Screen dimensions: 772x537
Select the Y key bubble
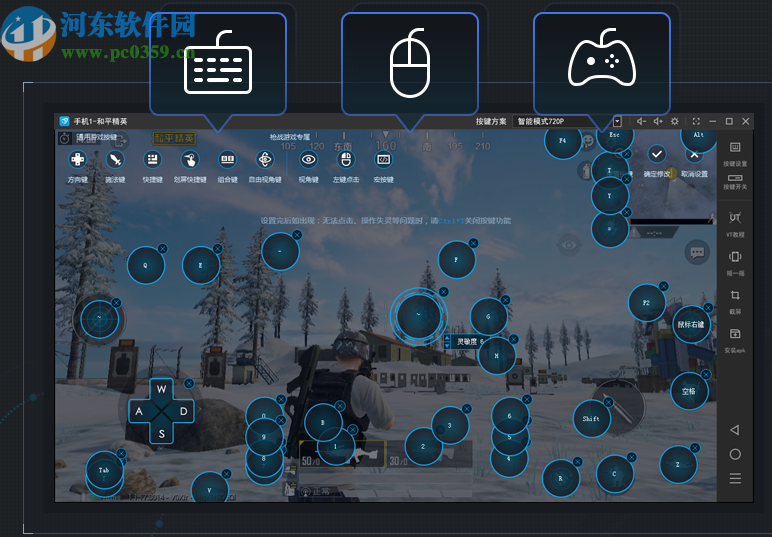point(610,195)
